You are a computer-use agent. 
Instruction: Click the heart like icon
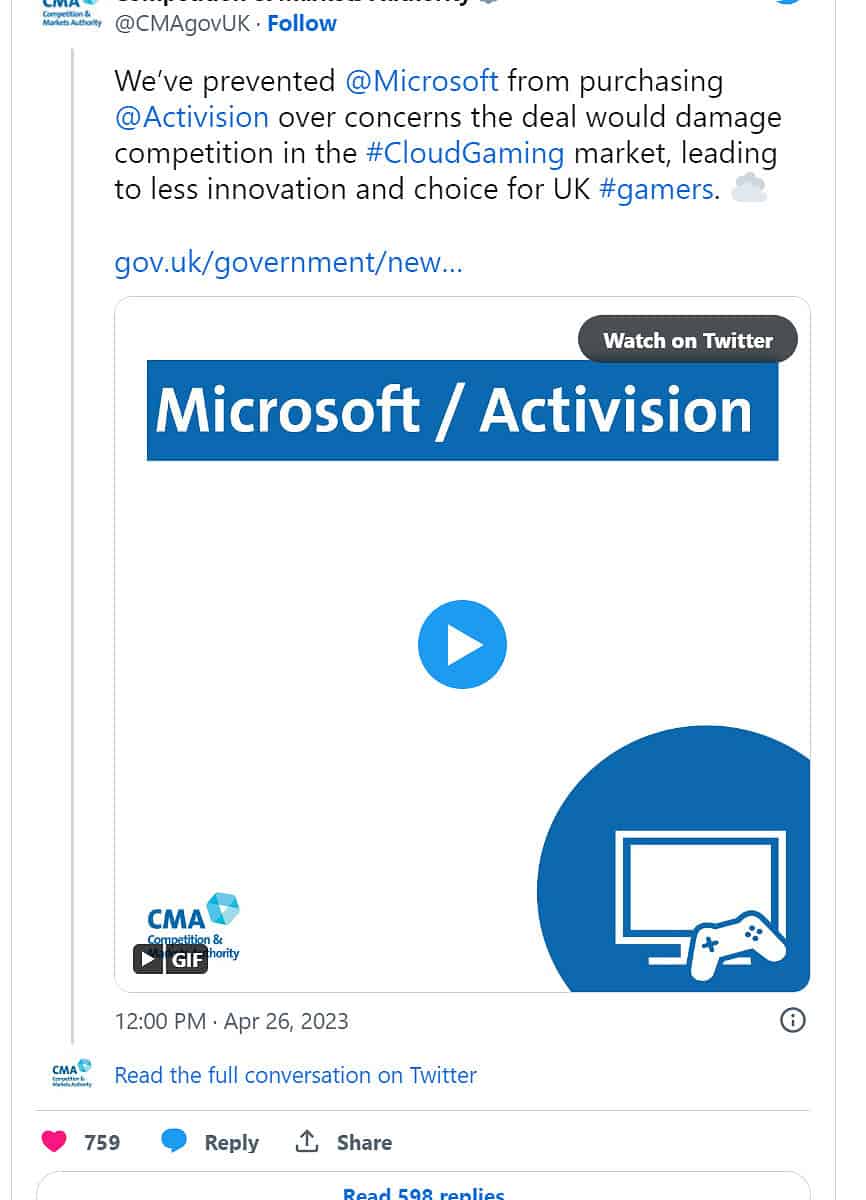54,1142
